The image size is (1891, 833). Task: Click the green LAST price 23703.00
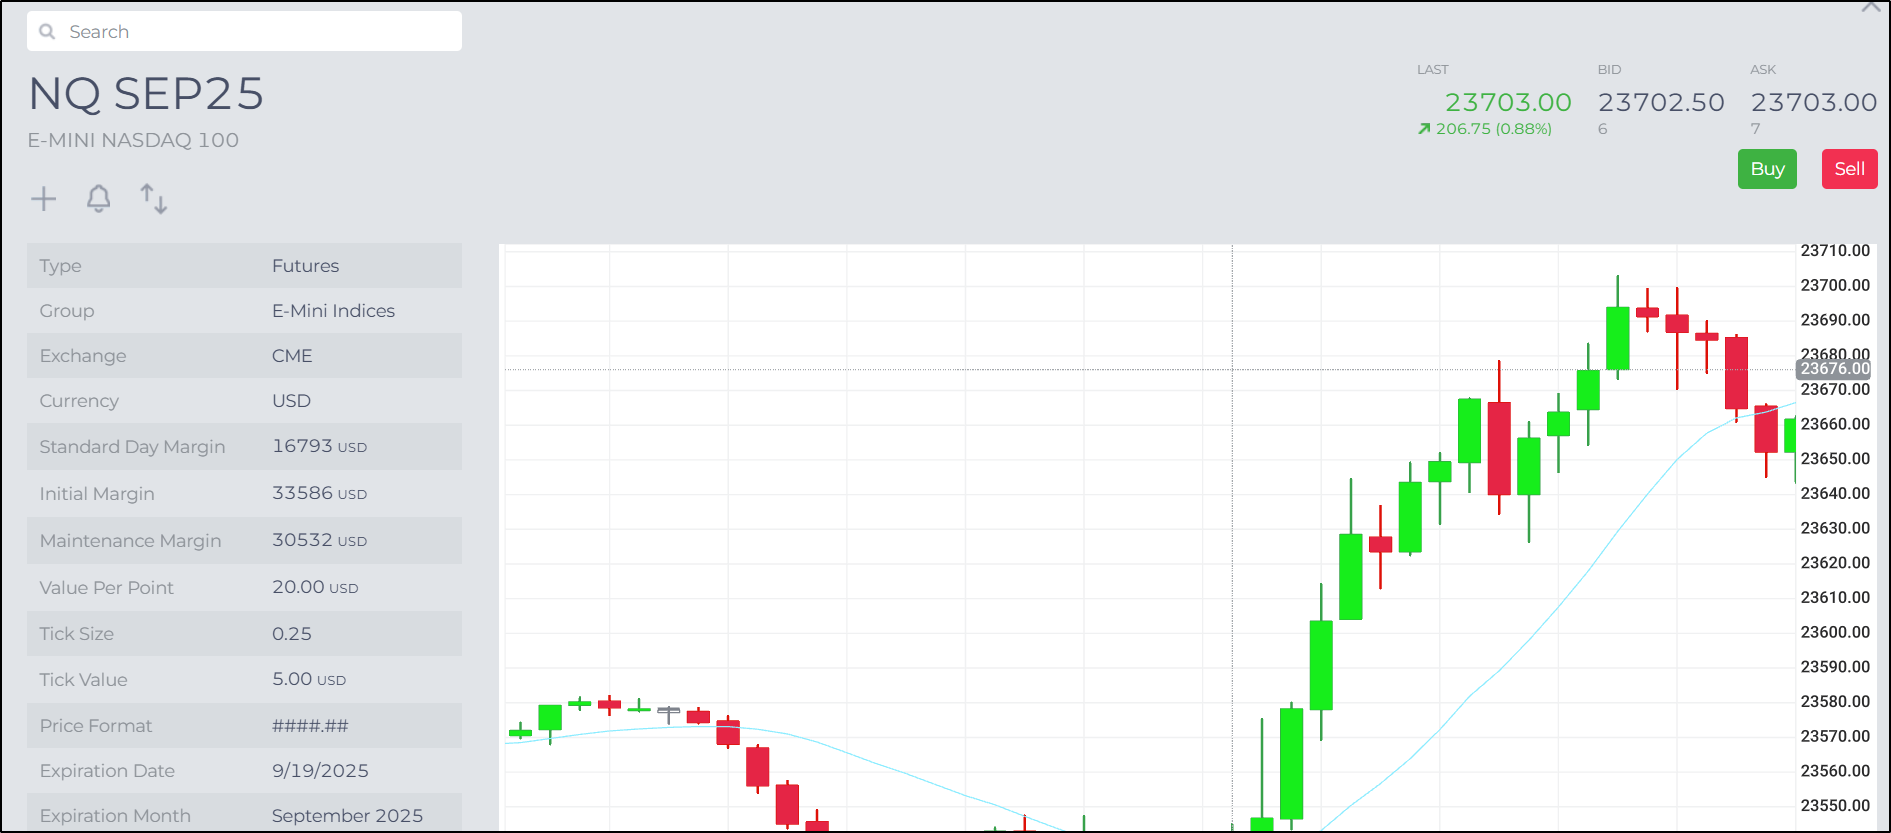[x=1508, y=102]
